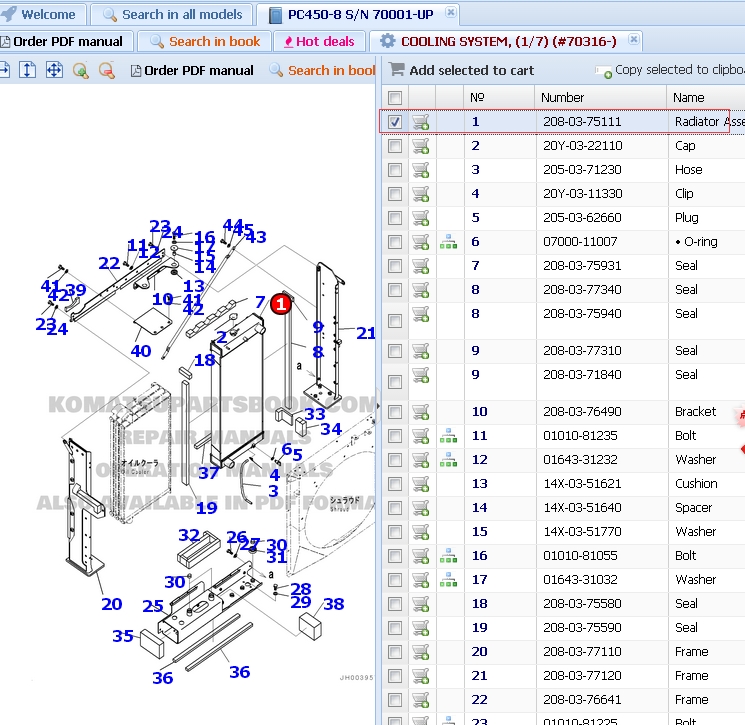
Task: Open hierarchy icon for Washer 01643-31232
Action: (x=449, y=459)
